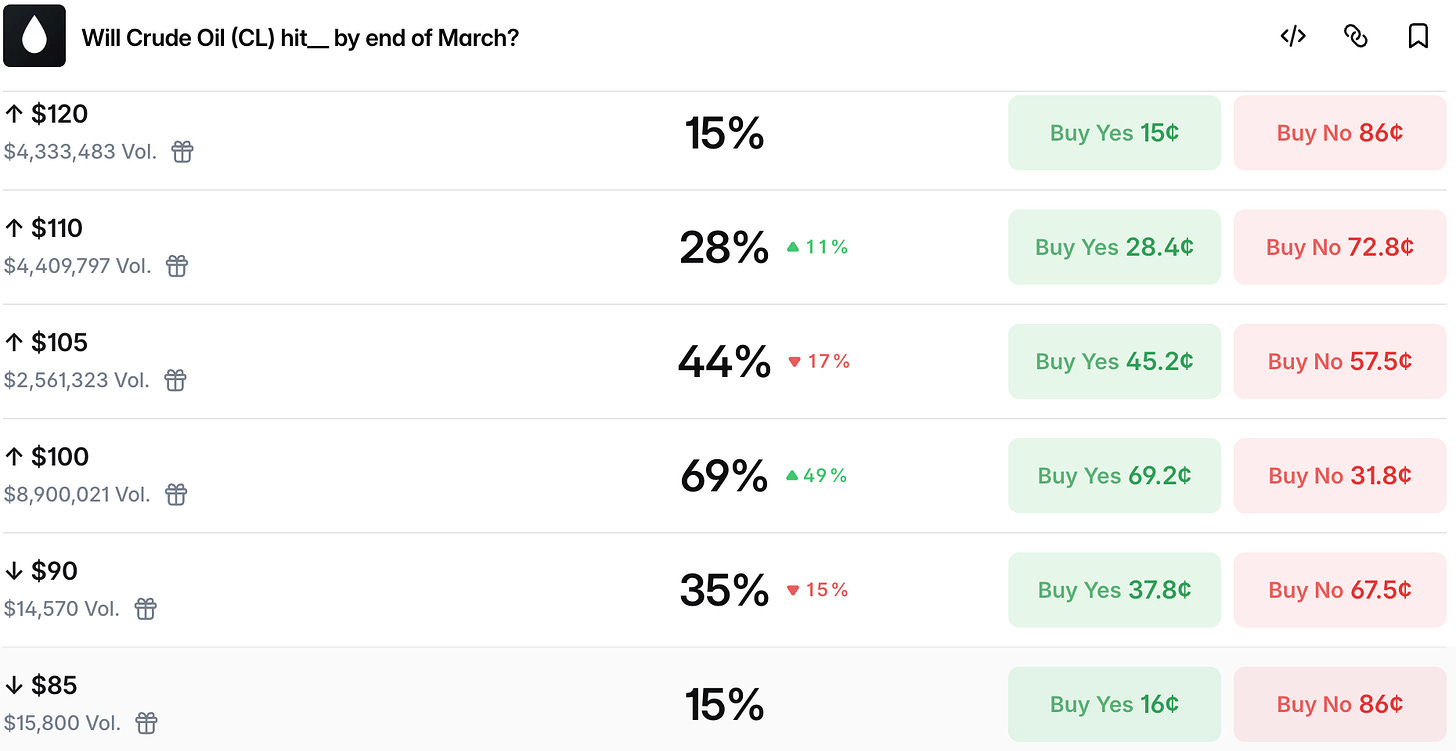Click the embed code icon
The image size is (1456, 751).
[x=1293, y=37]
